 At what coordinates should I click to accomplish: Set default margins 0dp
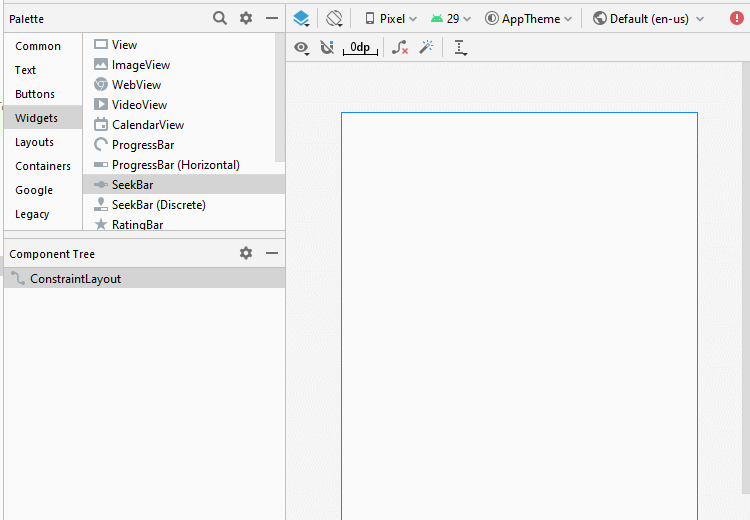360,47
